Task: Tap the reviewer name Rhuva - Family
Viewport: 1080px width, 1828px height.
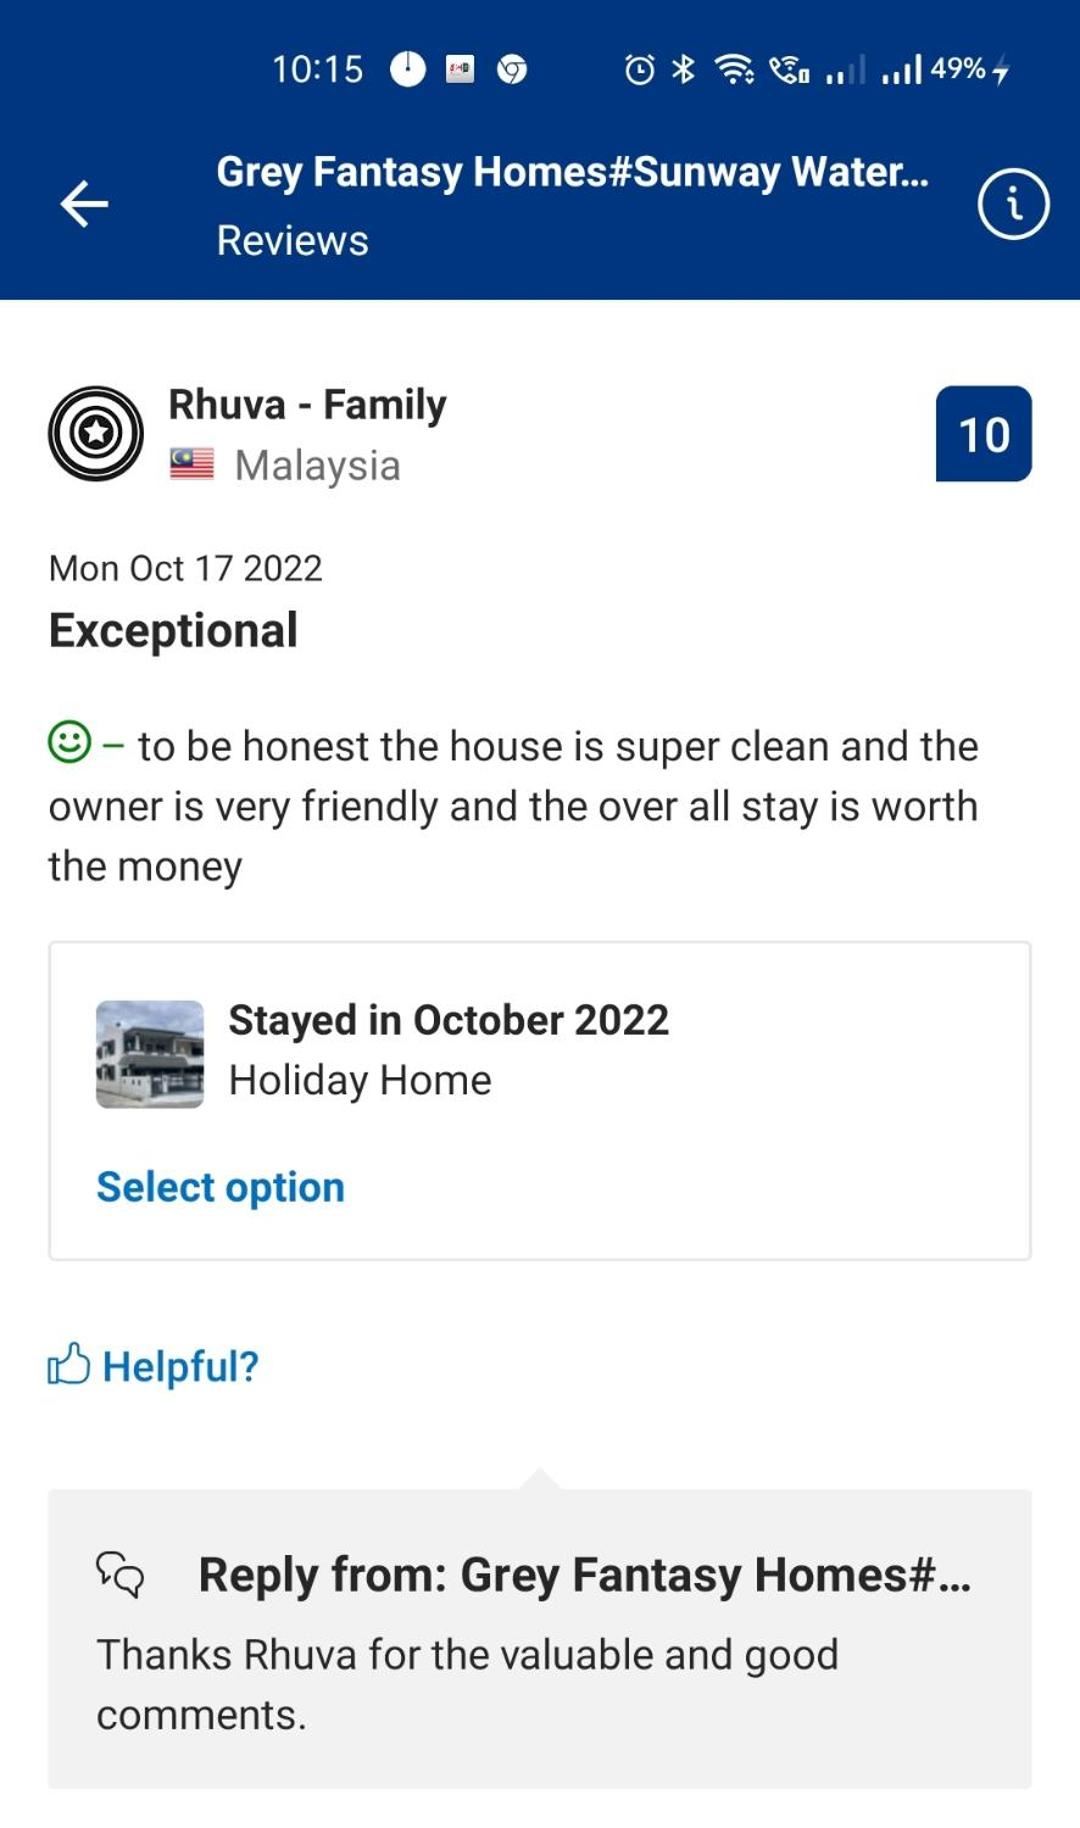Action: (308, 405)
